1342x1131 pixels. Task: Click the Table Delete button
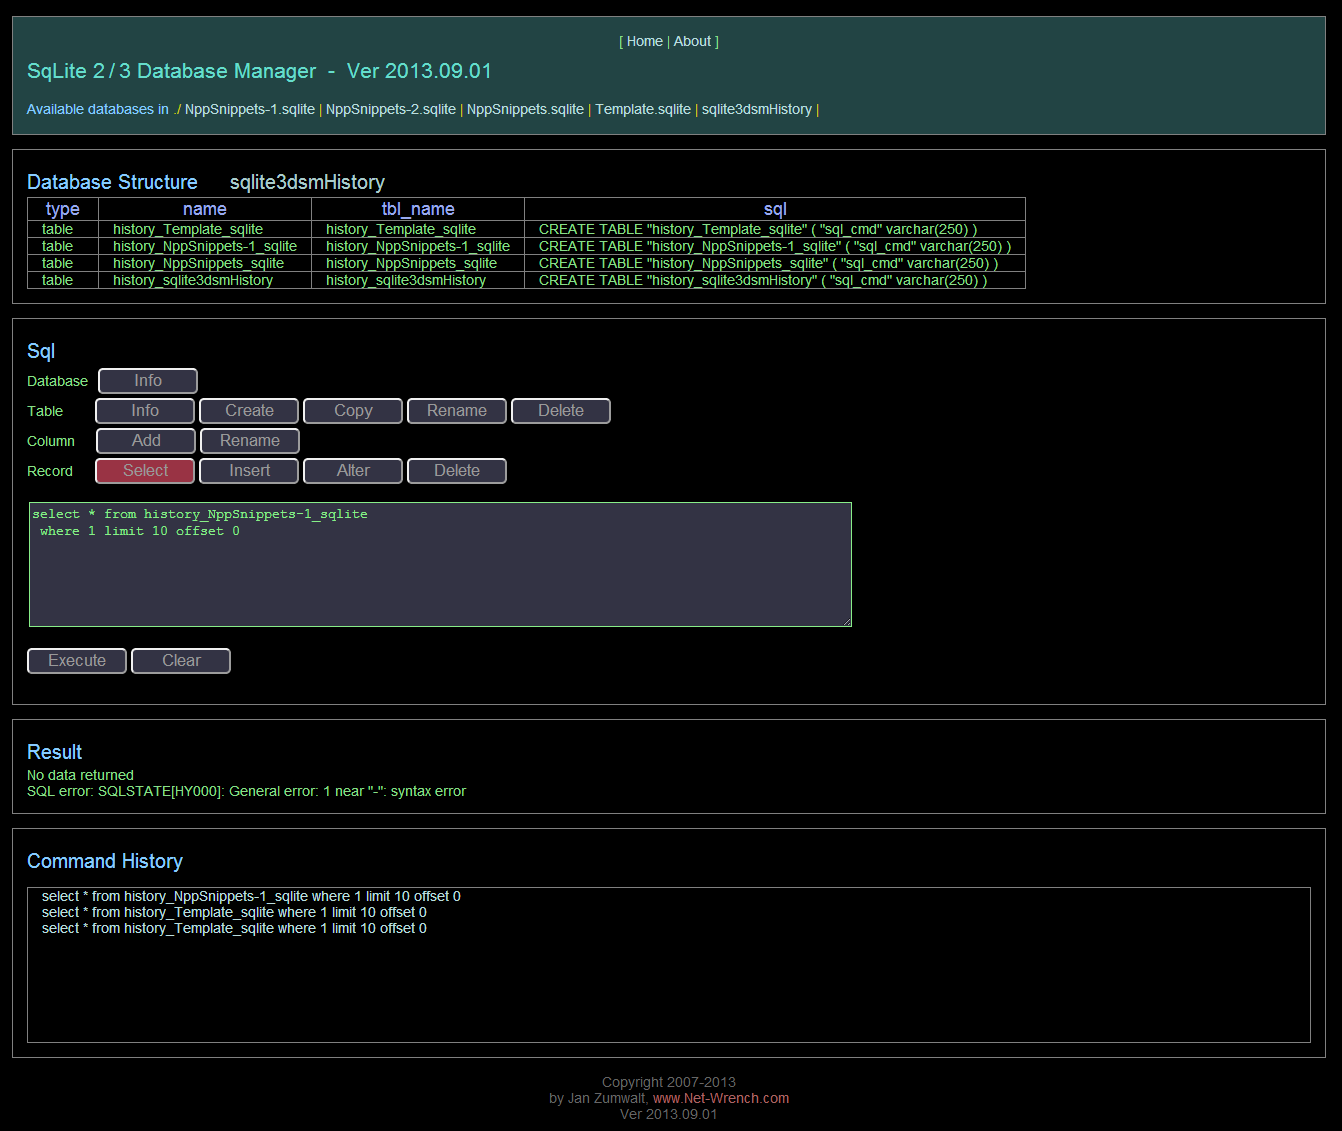pos(560,411)
